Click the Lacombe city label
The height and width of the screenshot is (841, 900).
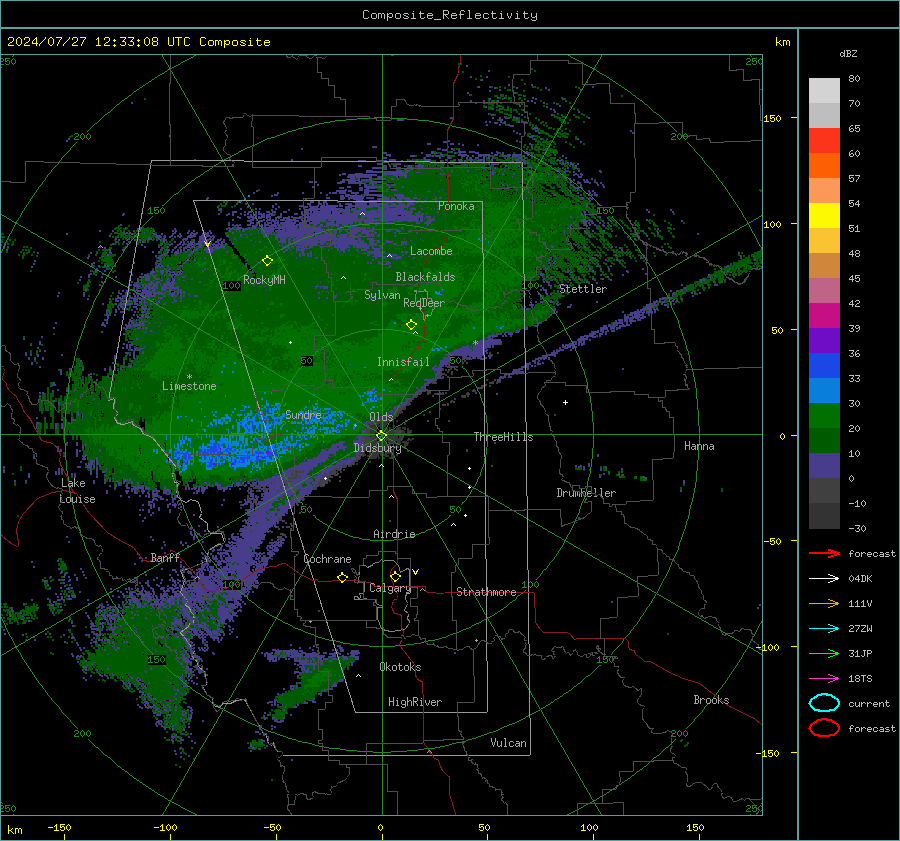click(x=431, y=251)
